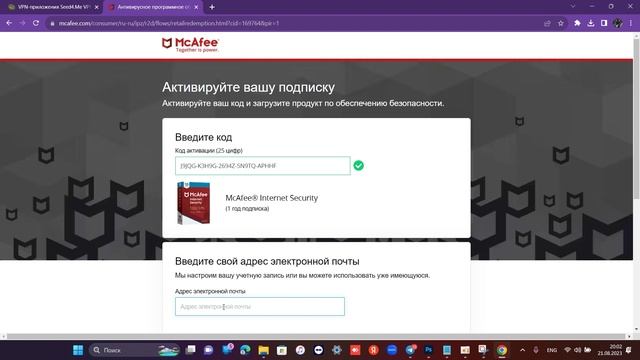Open the Windows Start menu

coord(78,350)
